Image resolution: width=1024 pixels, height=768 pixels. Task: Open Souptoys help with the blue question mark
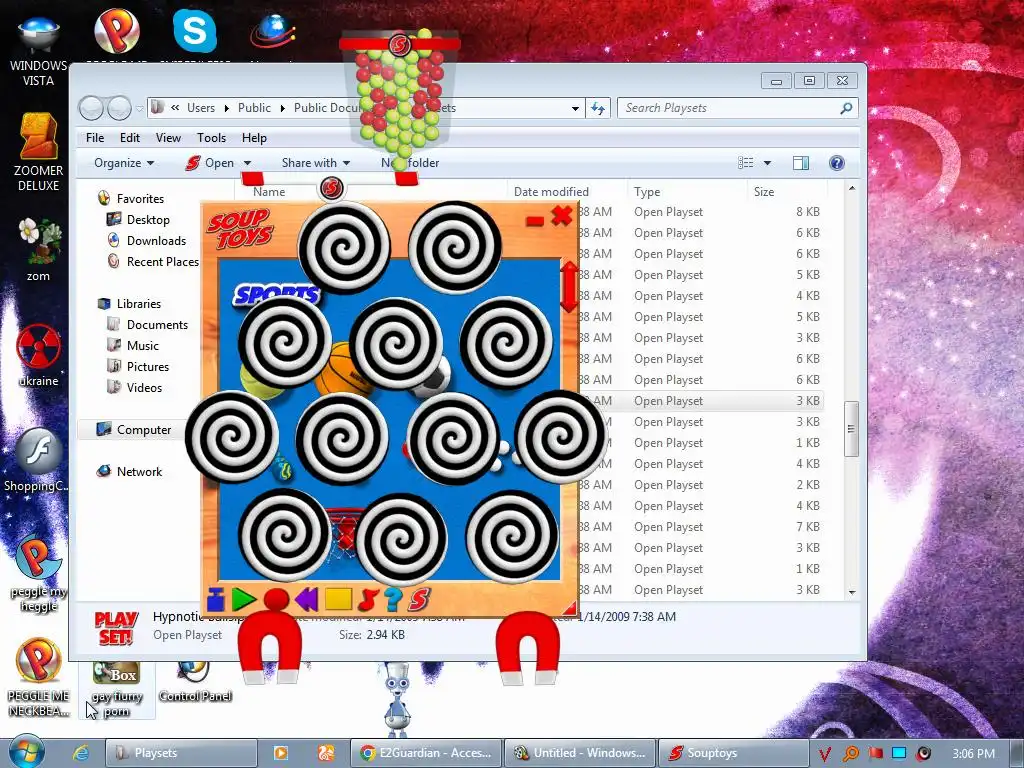click(x=393, y=599)
